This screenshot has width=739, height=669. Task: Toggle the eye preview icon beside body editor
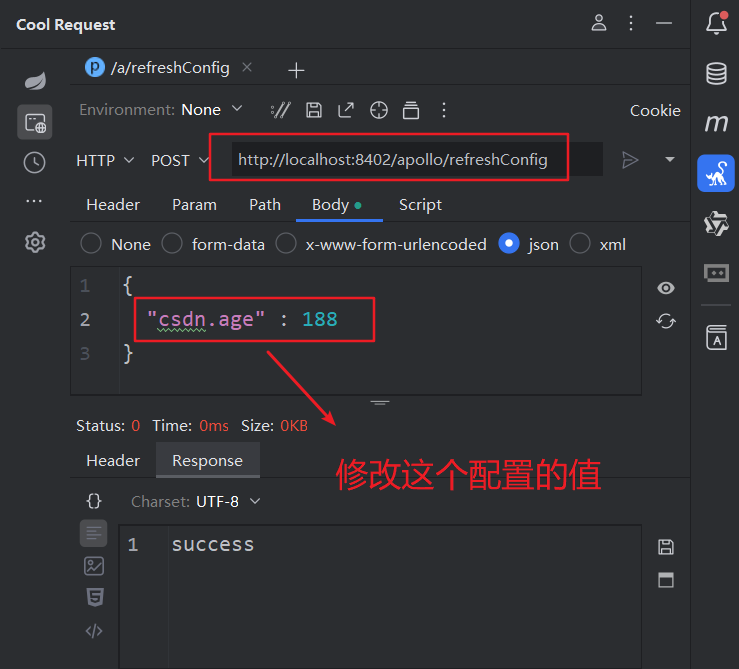(665, 288)
